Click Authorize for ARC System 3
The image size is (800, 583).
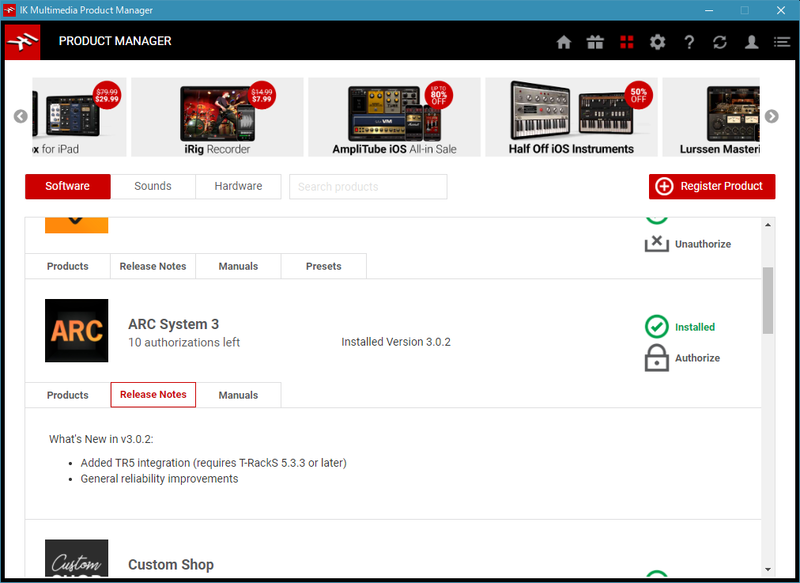(697, 358)
